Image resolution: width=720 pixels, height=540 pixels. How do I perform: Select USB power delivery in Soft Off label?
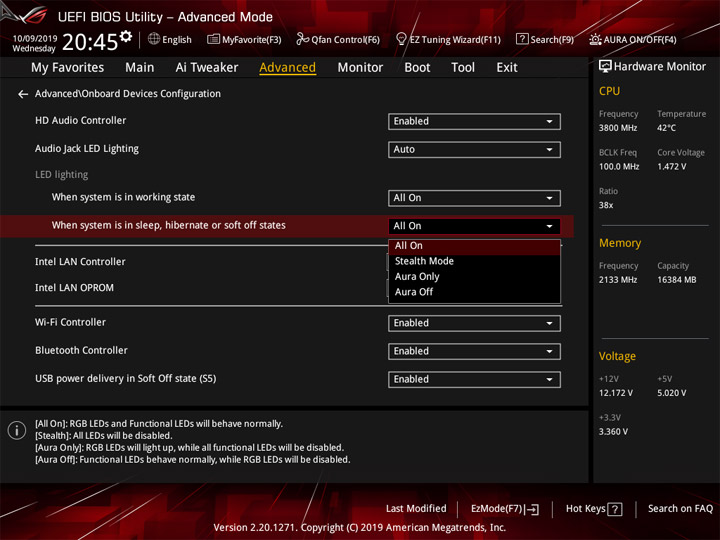tap(125, 379)
